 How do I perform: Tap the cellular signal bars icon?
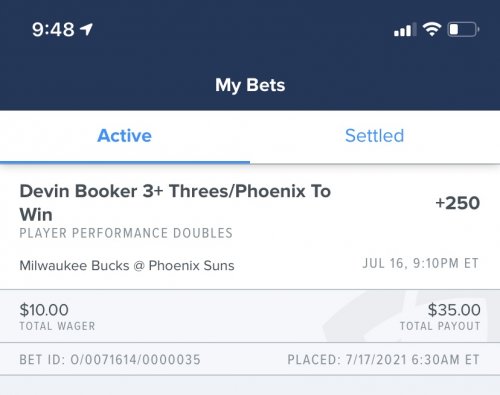coord(405,29)
